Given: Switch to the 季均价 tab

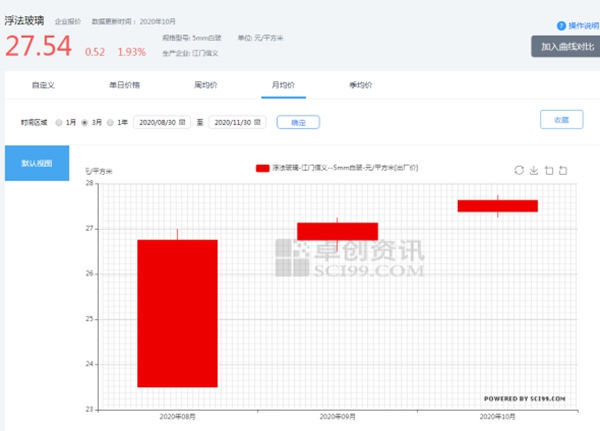Looking at the screenshot, I should tap(360, 85).
